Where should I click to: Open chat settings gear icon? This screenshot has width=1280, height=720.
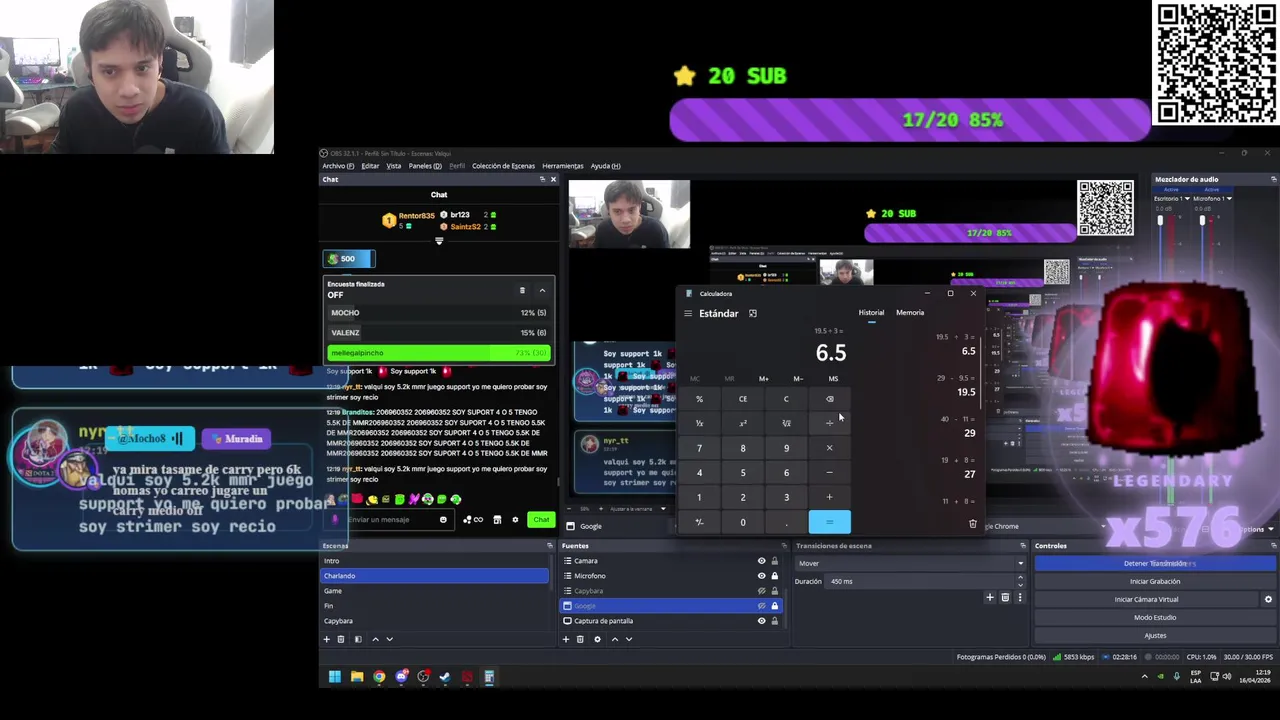tap(515, 519)
